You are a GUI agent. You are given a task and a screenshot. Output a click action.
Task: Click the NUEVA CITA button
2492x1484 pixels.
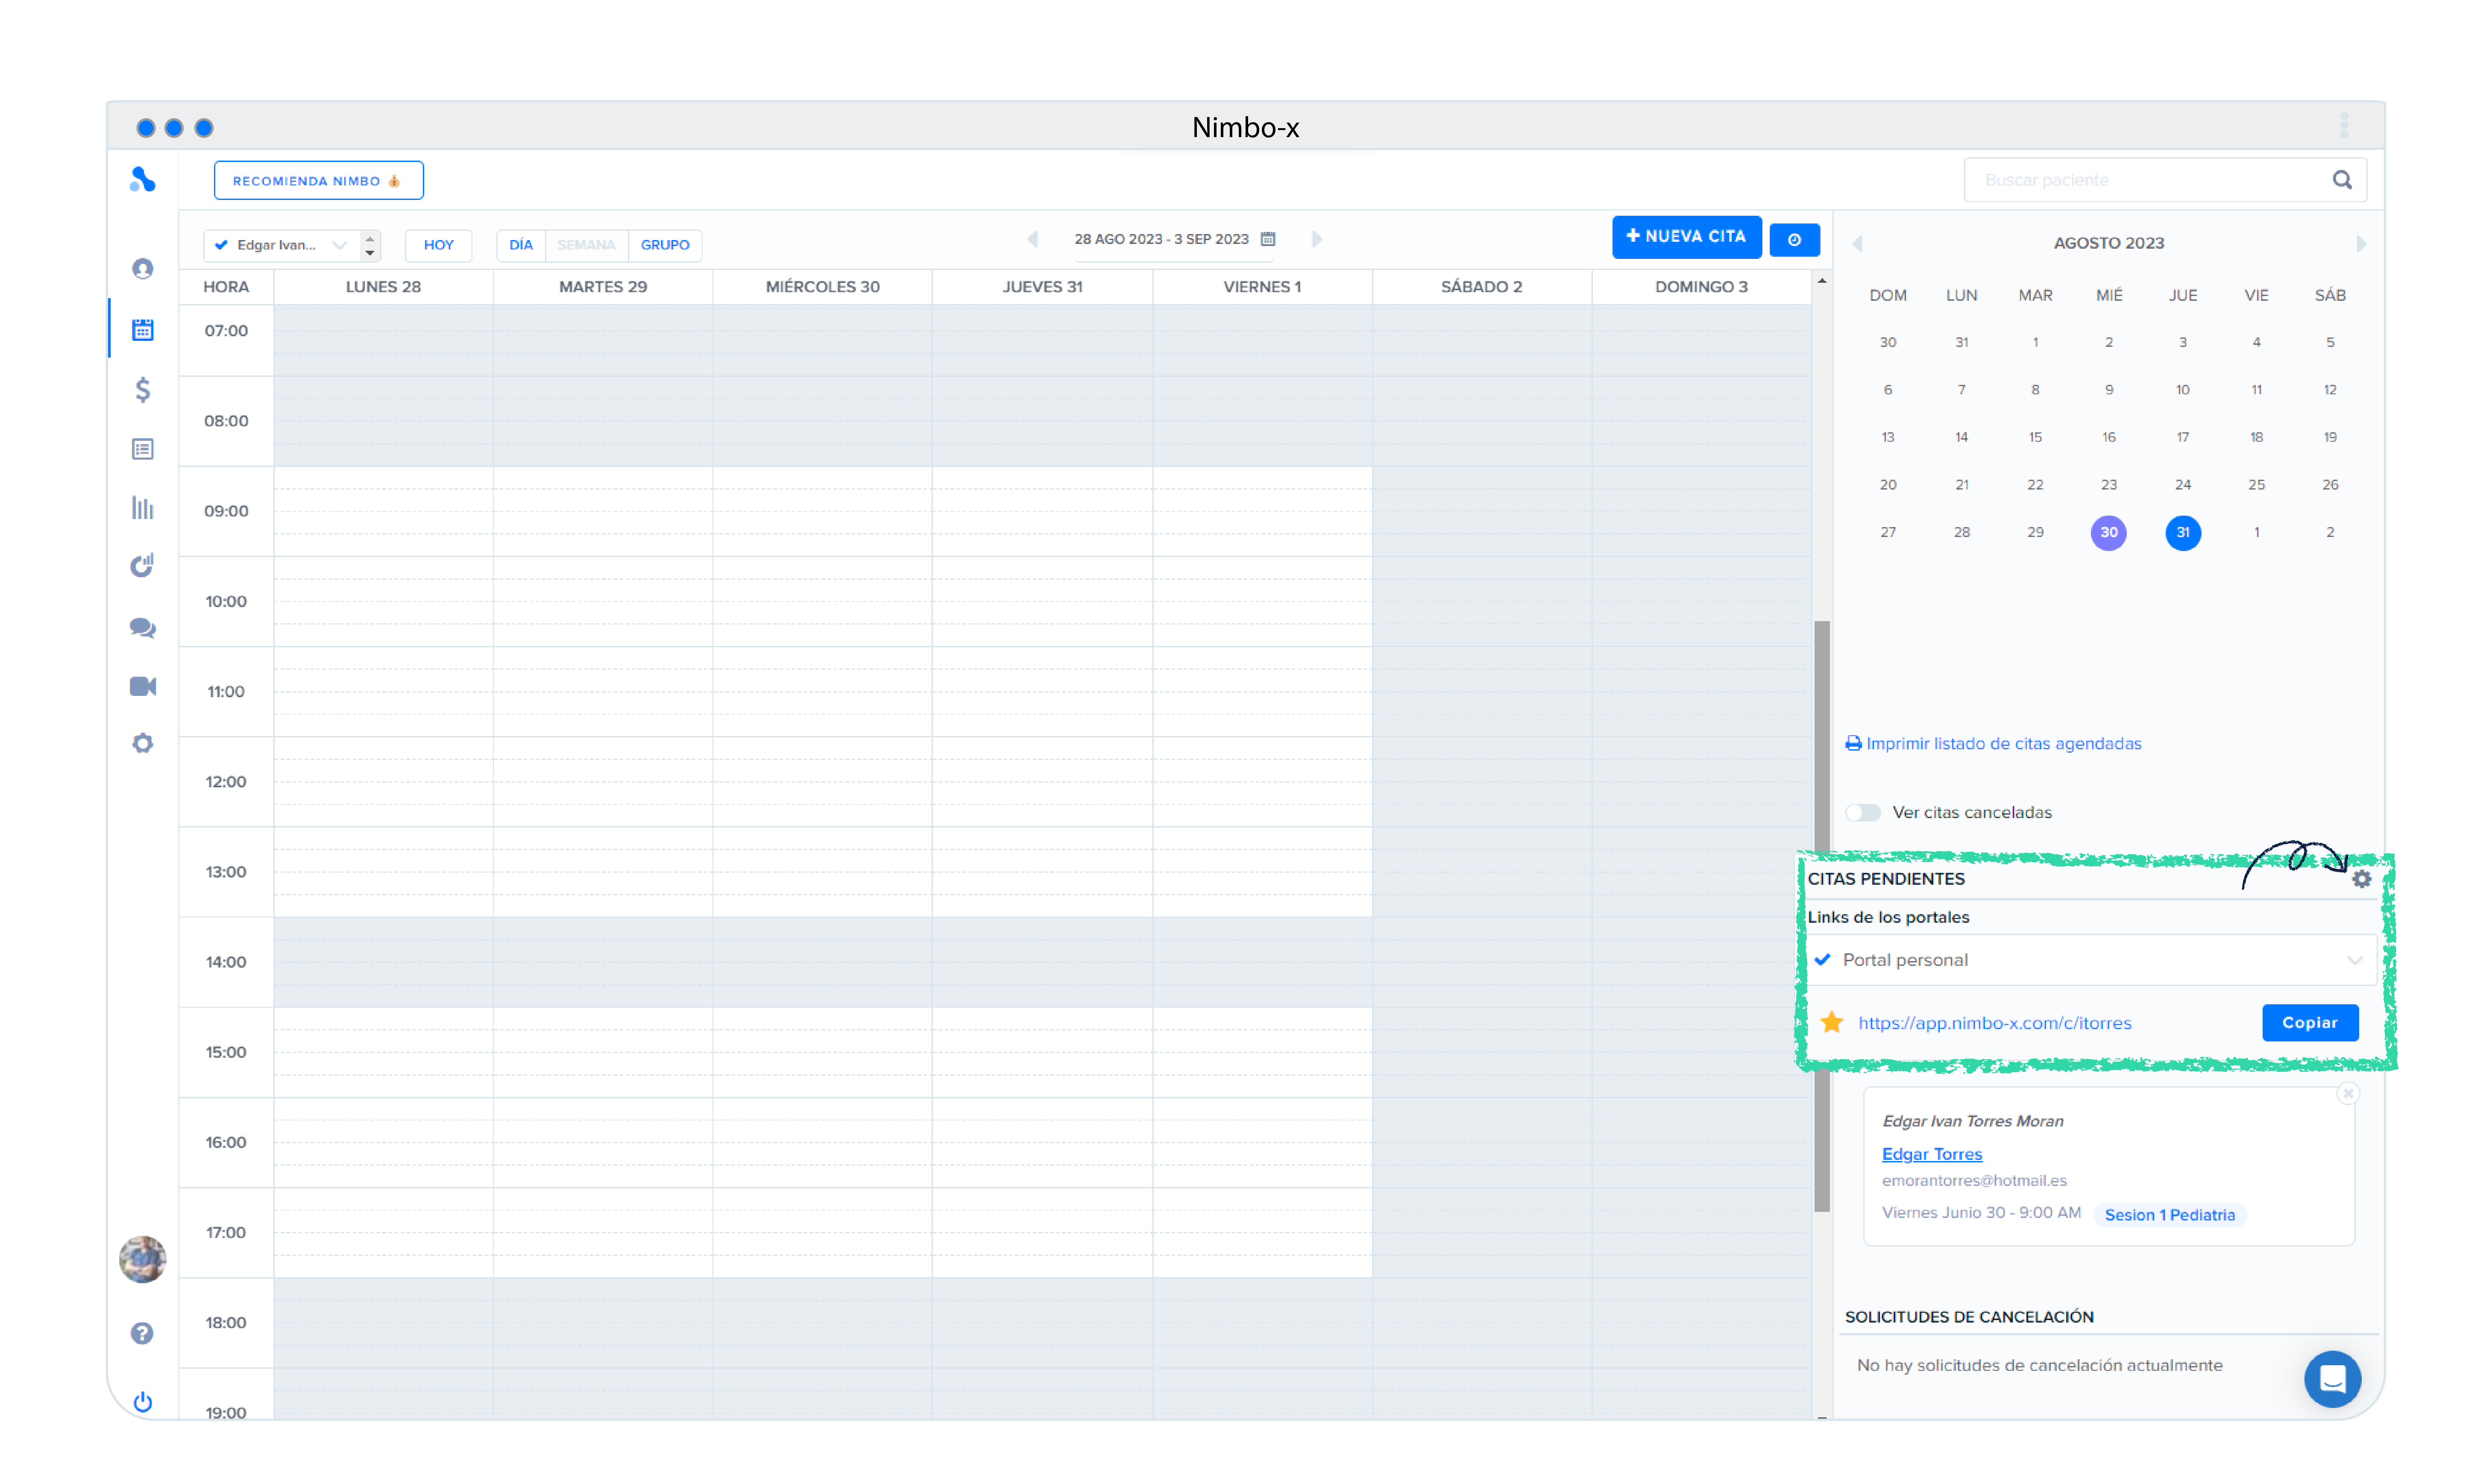point(1686,237)
